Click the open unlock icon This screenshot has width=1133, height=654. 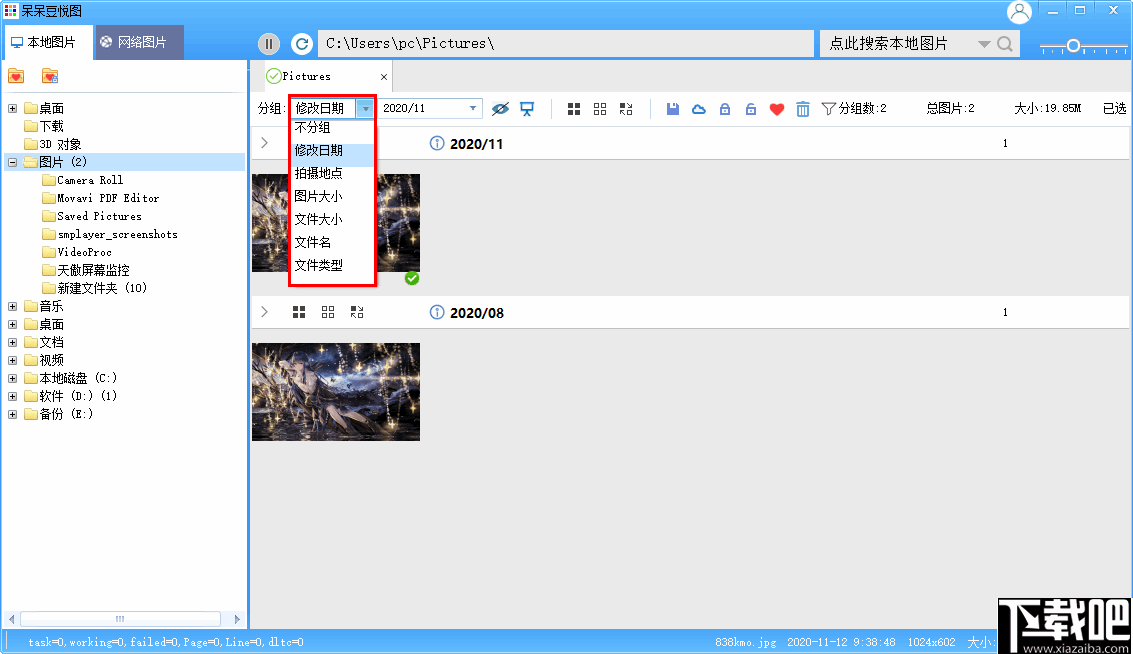click(751, 109)
